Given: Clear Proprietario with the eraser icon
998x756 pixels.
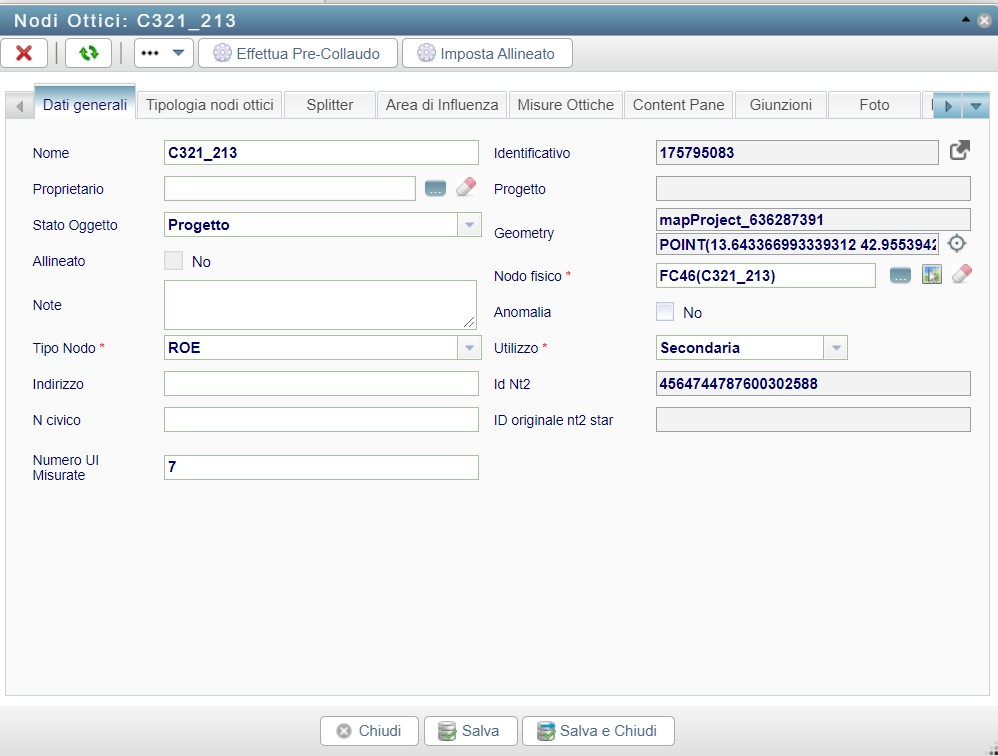Looking at the screenshot, I should coord(466,186).
